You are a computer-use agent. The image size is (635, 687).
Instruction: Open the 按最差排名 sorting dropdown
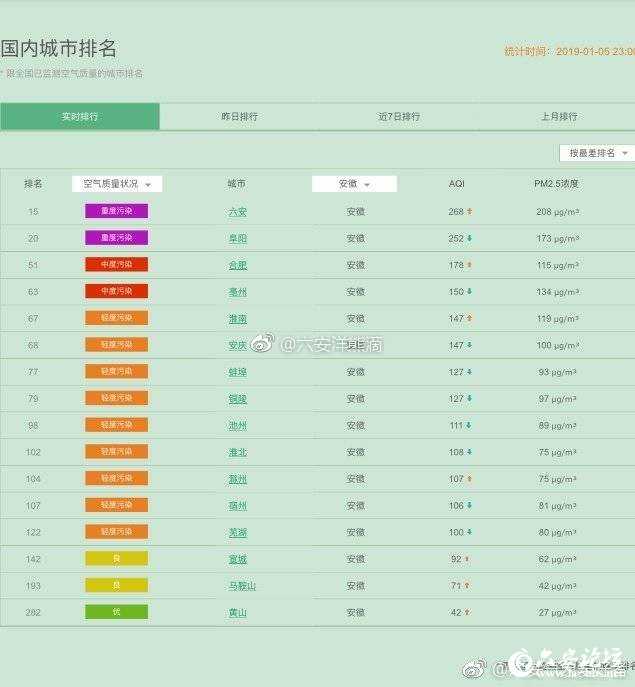click(x=597, y=153)
